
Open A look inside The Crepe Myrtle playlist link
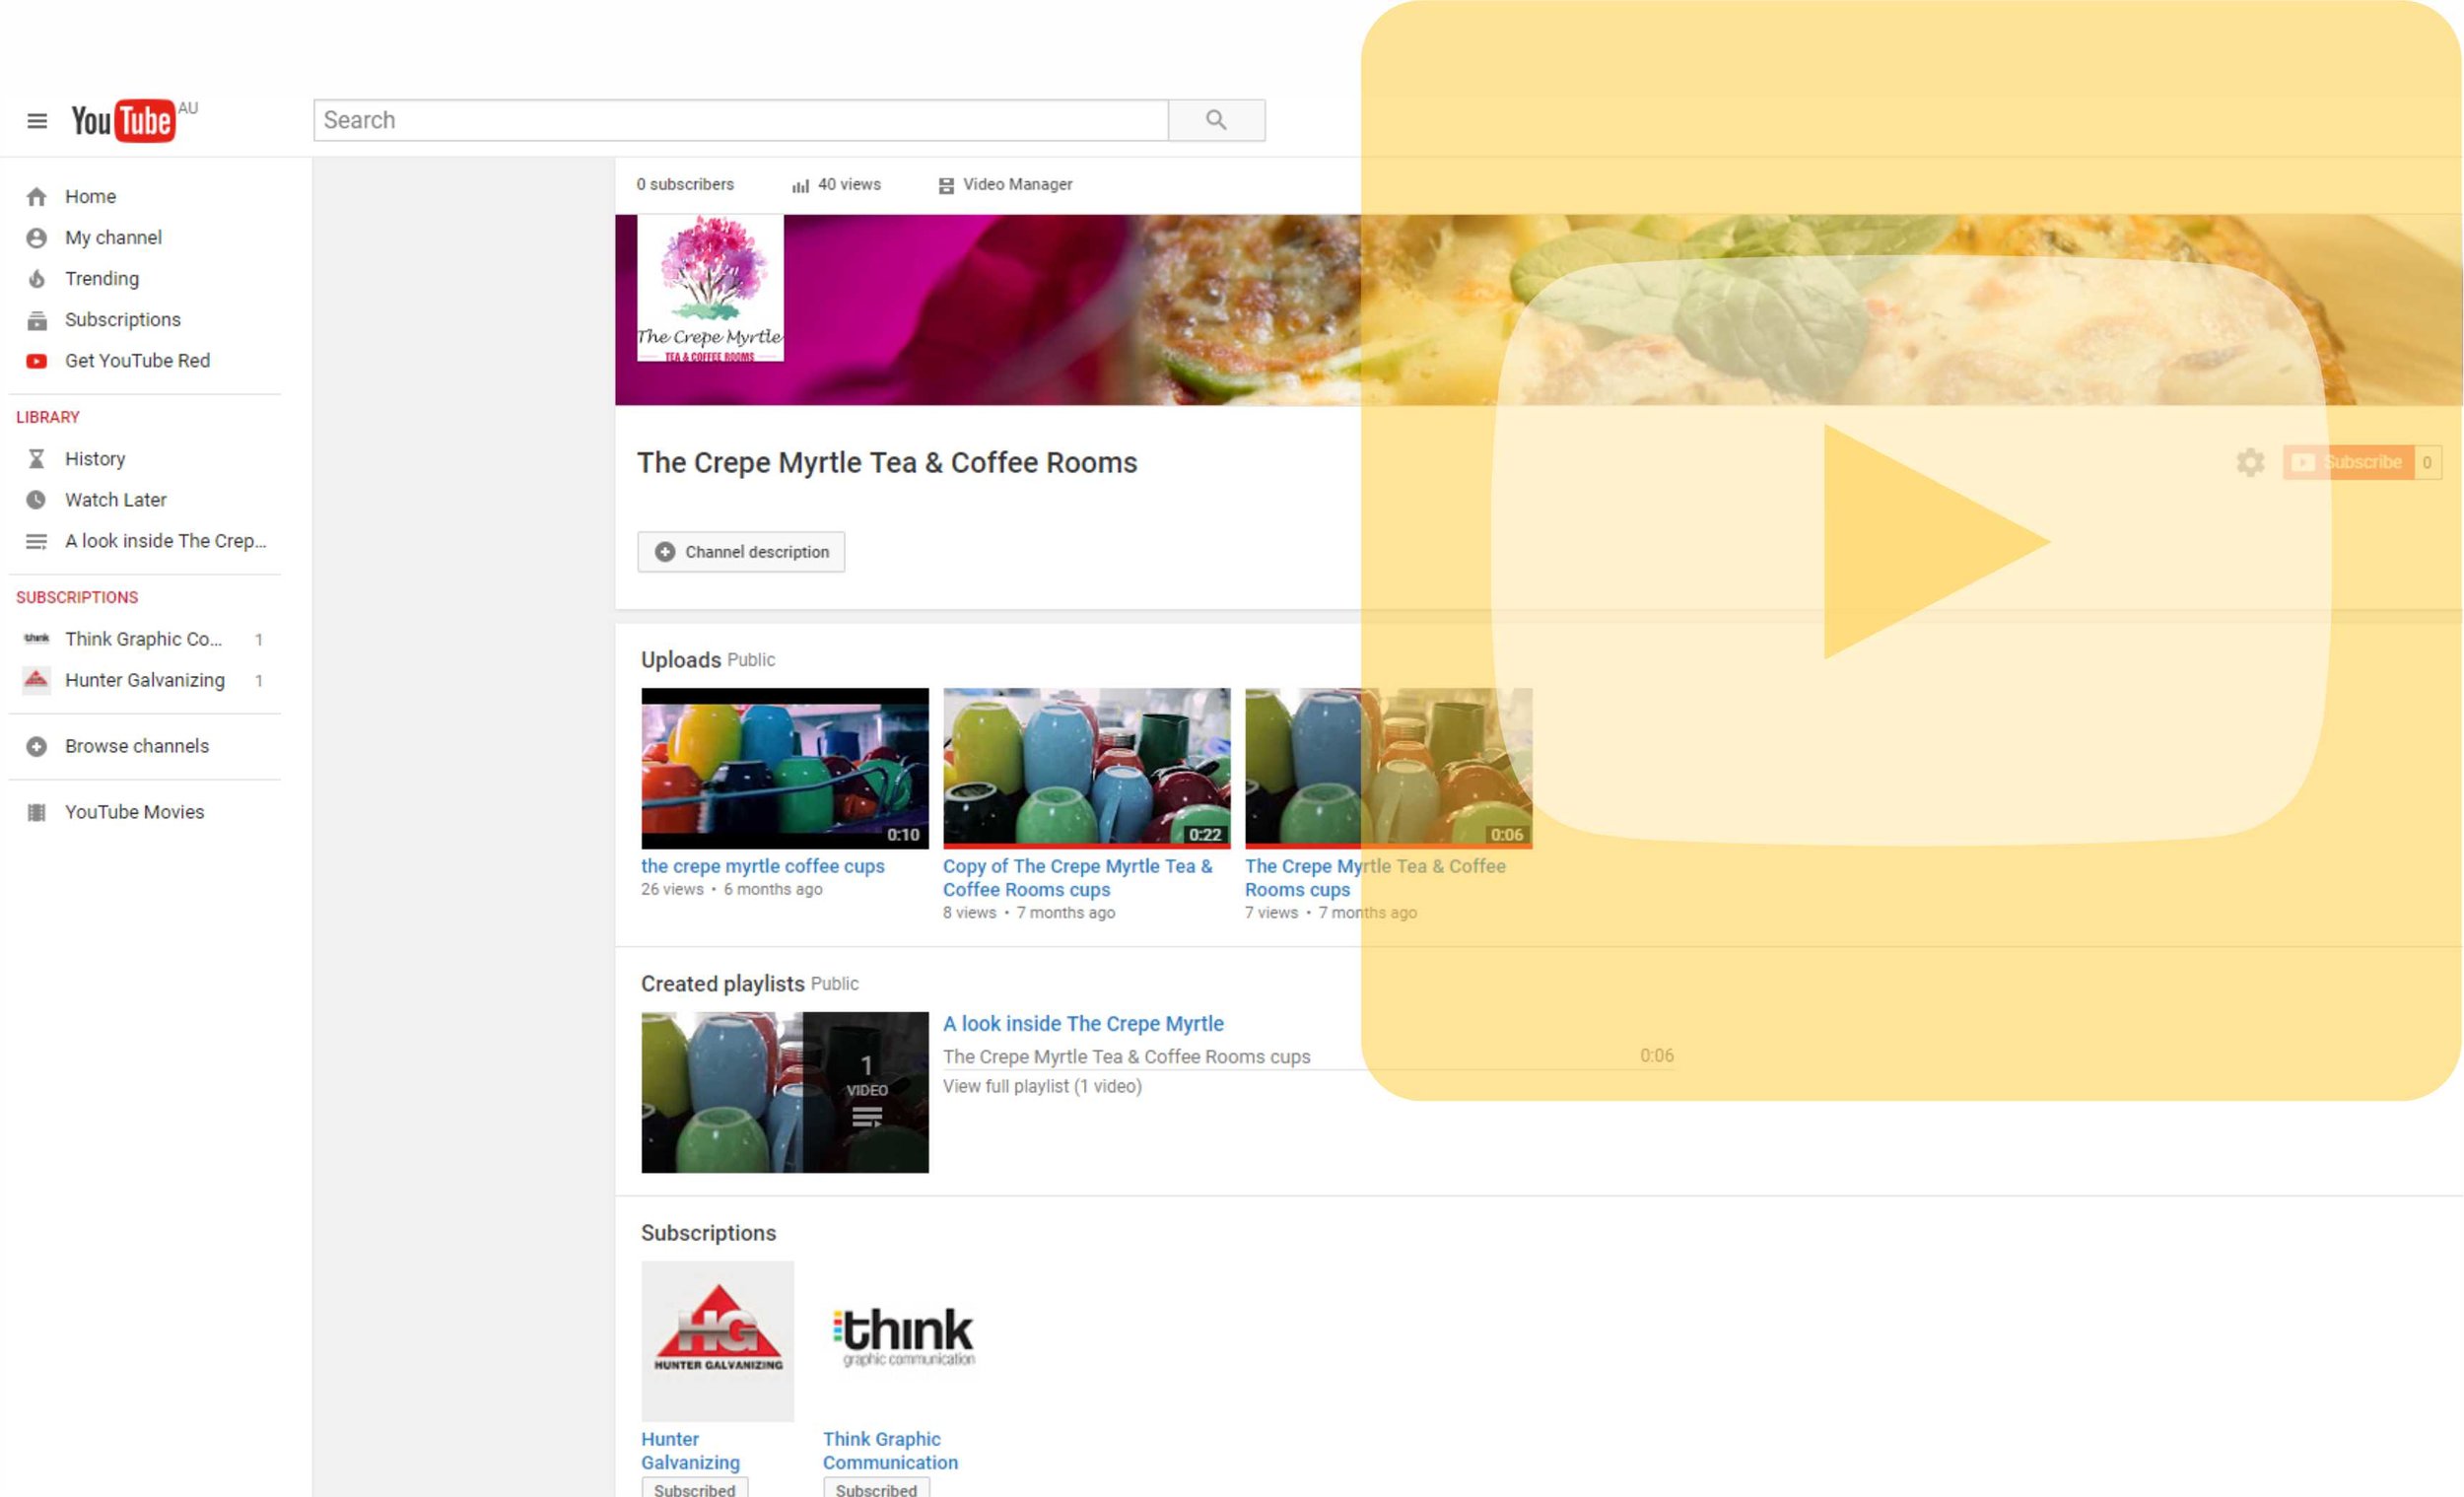pos(1083,1024)
